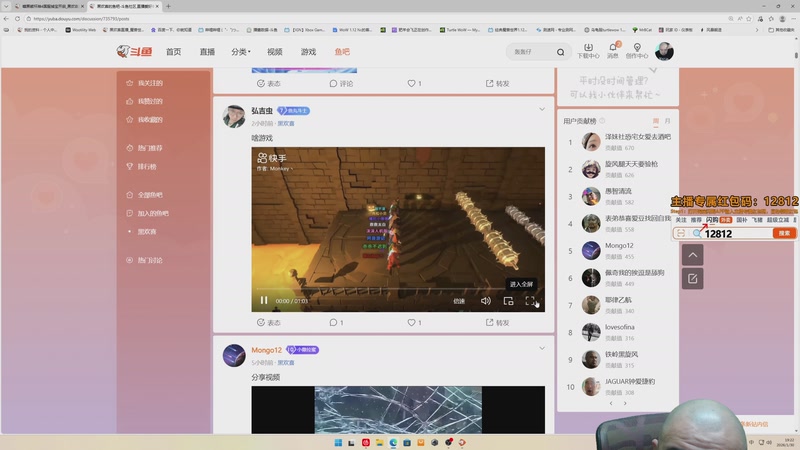The width and height of the screenshot is (800, 450).
Task: Click 表态 on the topmost post
Action: click(x=268, y=83)
